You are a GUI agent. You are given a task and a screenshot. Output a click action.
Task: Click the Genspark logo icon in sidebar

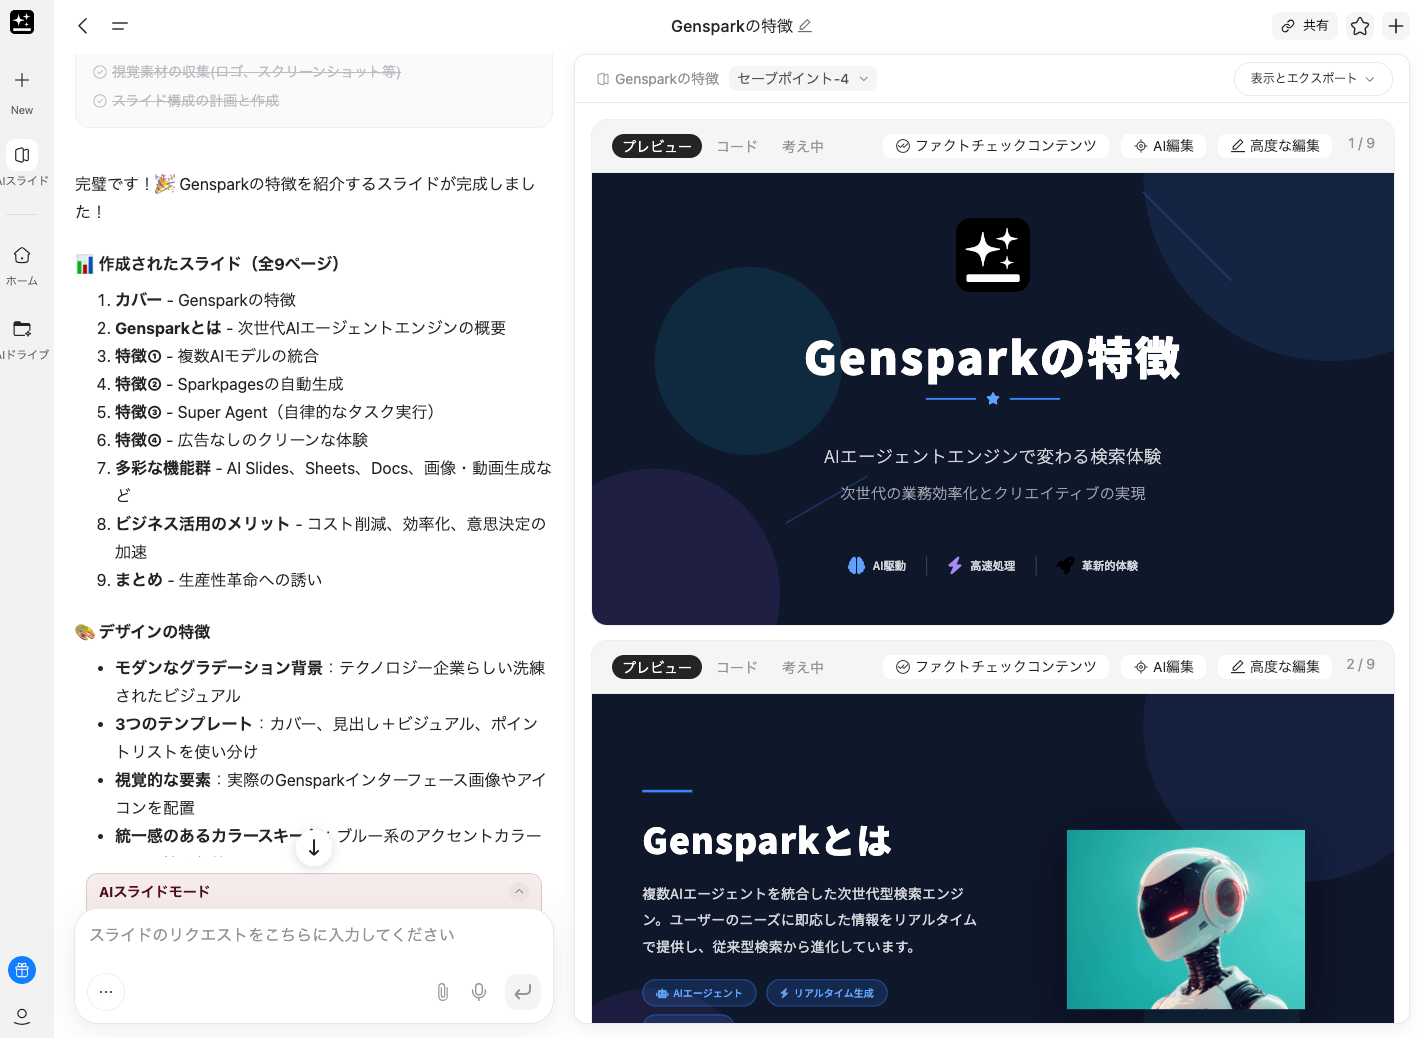click(x=22, y=22)
